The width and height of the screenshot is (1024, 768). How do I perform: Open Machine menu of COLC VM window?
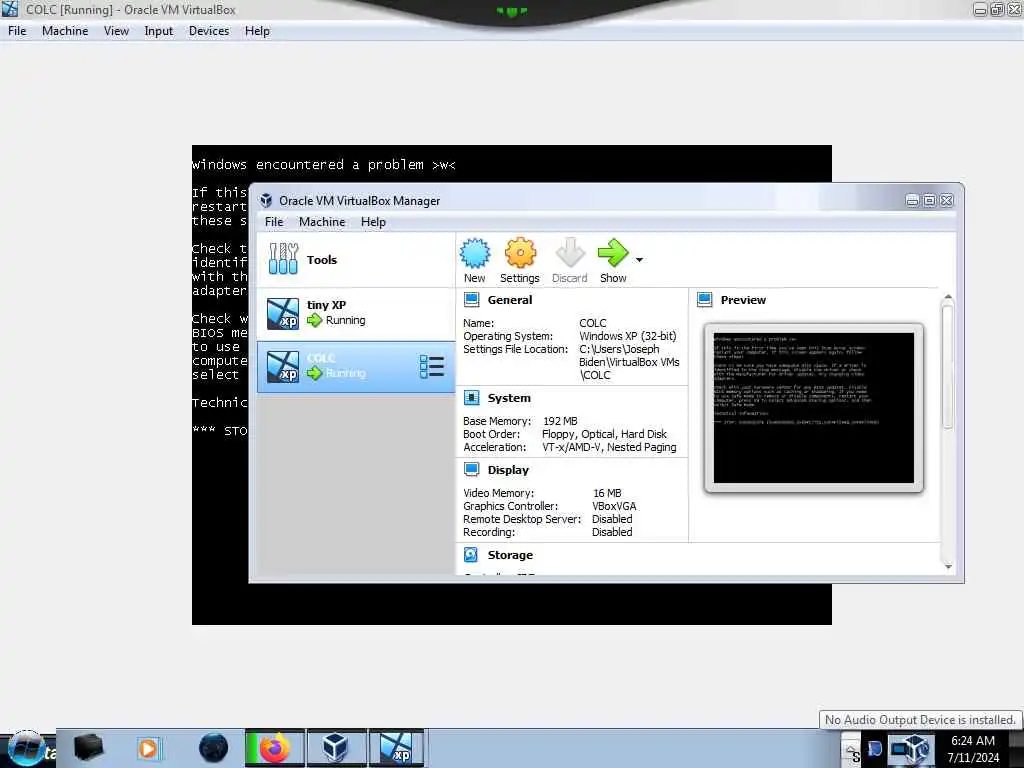click(65, 31)
